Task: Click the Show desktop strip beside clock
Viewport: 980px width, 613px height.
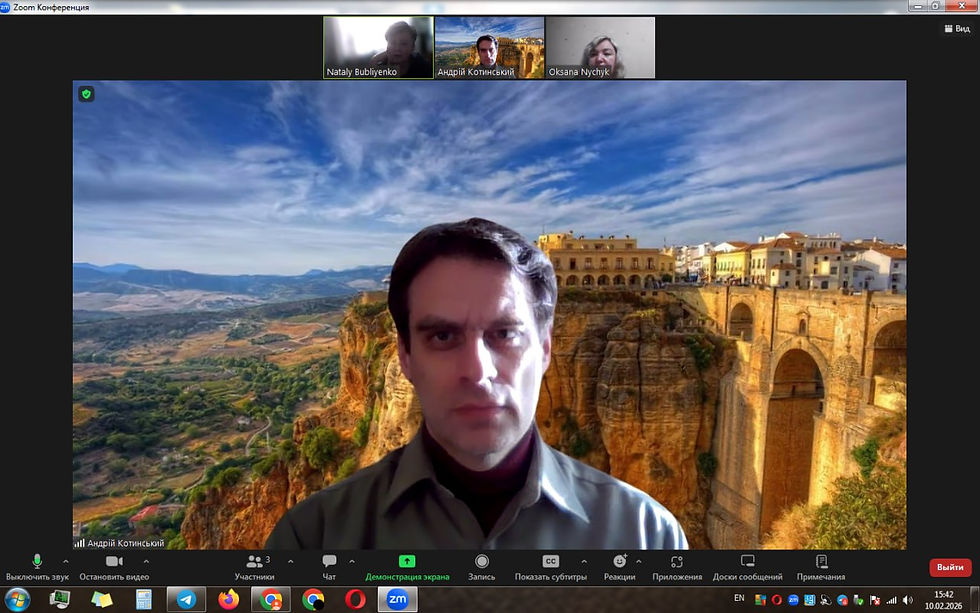Action: click(975, 600)
